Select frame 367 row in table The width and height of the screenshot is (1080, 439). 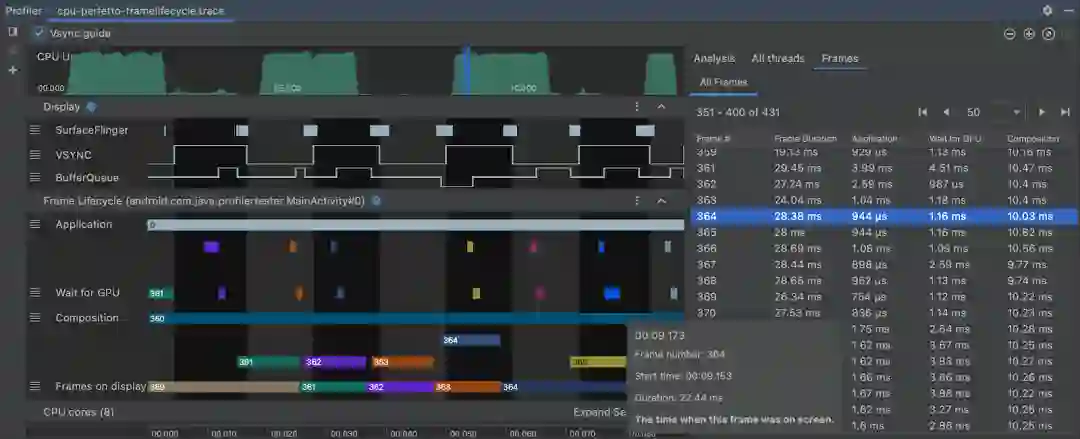click(x=884, y=264)
